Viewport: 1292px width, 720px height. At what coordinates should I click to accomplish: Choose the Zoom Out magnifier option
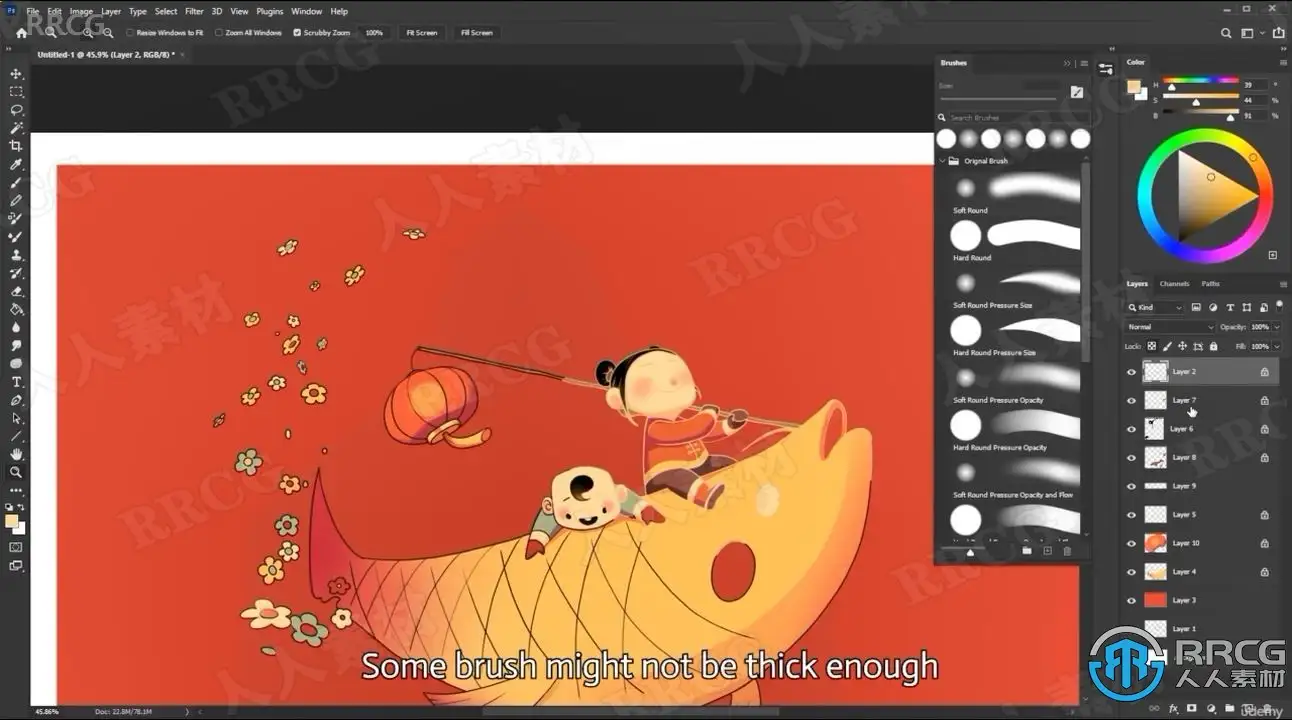pyautogui.click(x=108, y=33)
